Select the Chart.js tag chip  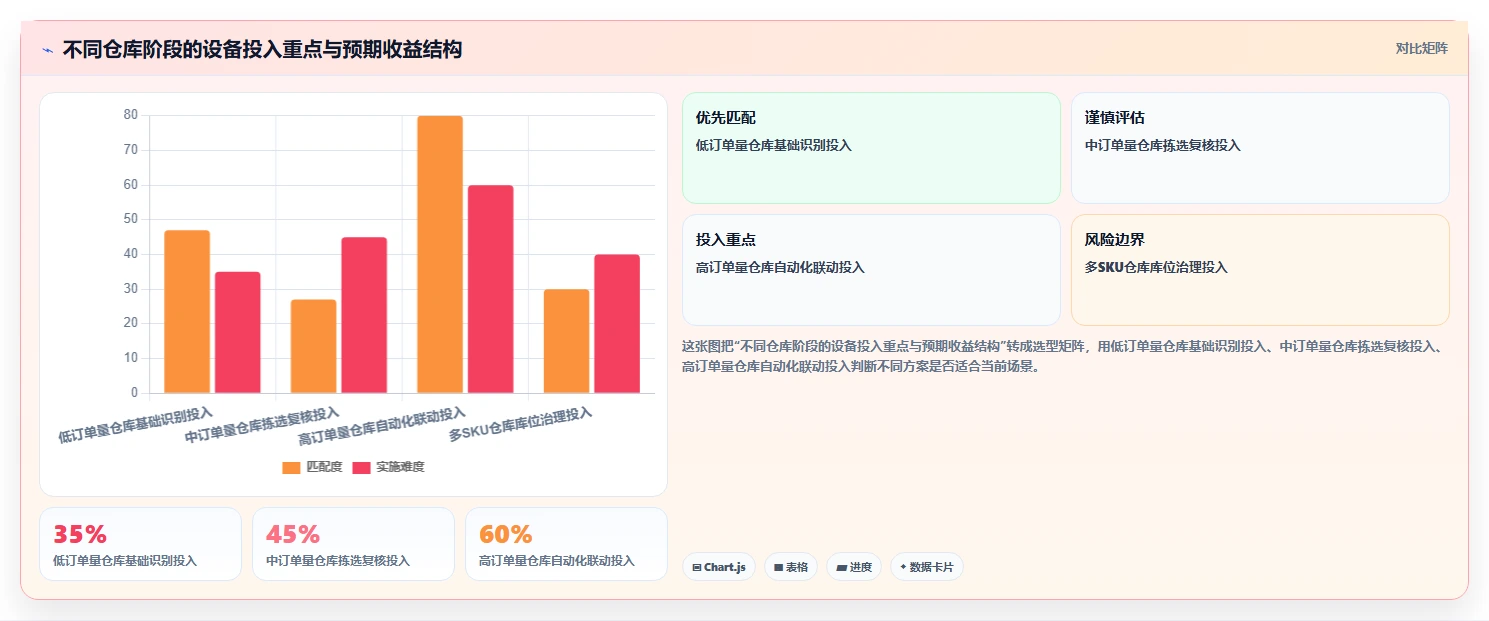pos(719,567)
